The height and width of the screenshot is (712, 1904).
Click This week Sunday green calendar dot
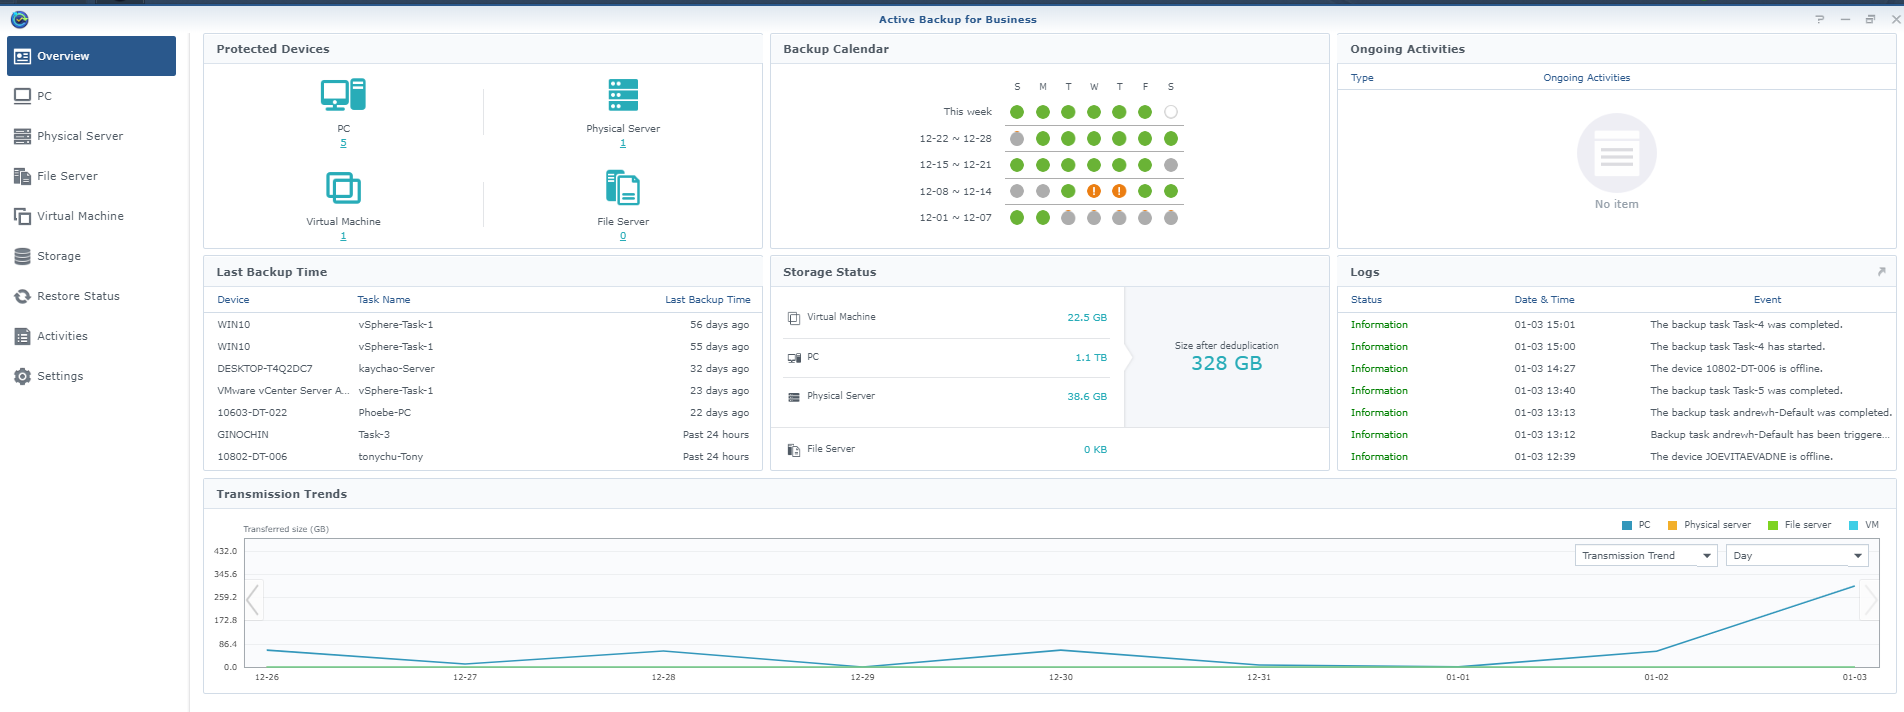[x=1017, y=112]
